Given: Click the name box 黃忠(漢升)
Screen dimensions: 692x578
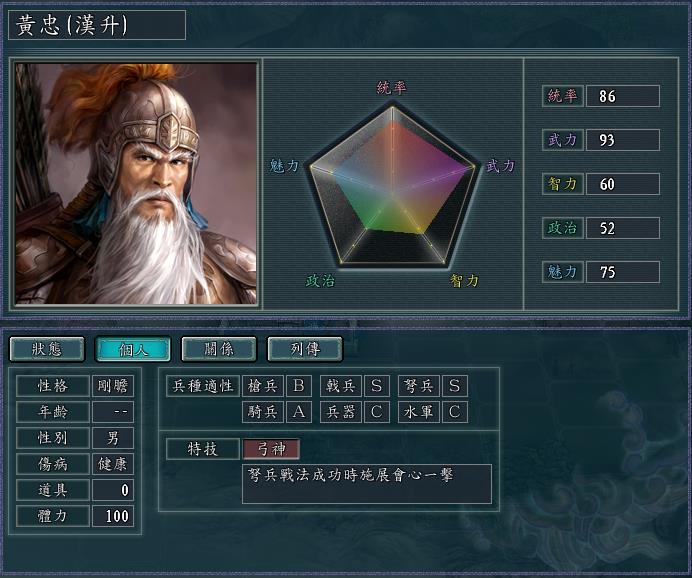Looking at the screenshot, I should (x=97, y=25).
